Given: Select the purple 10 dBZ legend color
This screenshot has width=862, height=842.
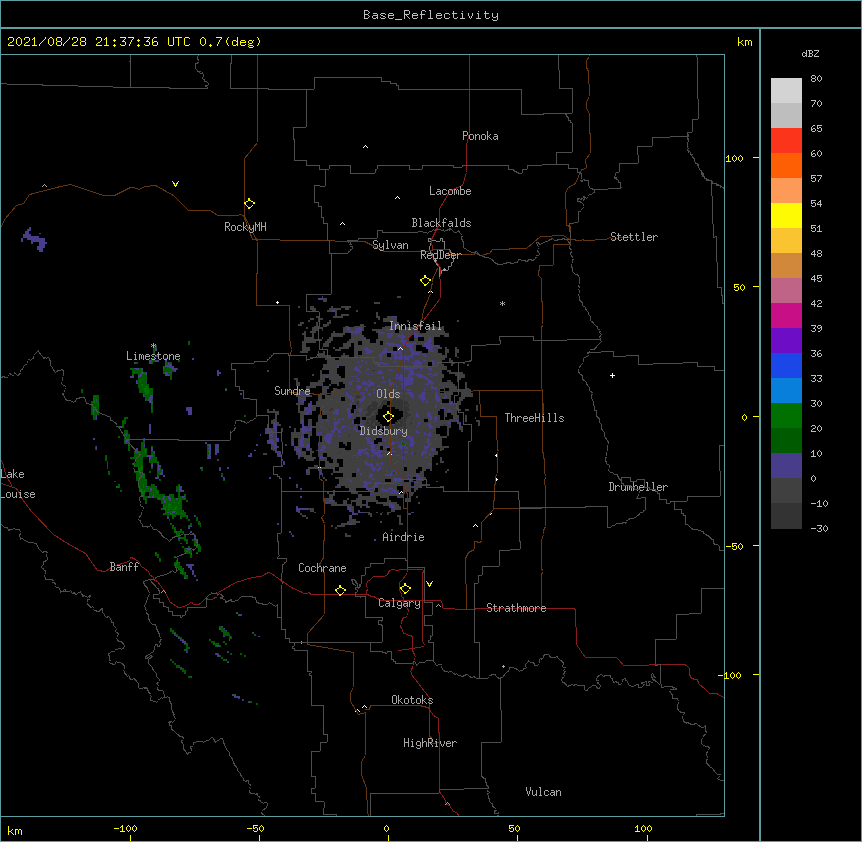Looking at the screenshot, I should tap(786, 466).
